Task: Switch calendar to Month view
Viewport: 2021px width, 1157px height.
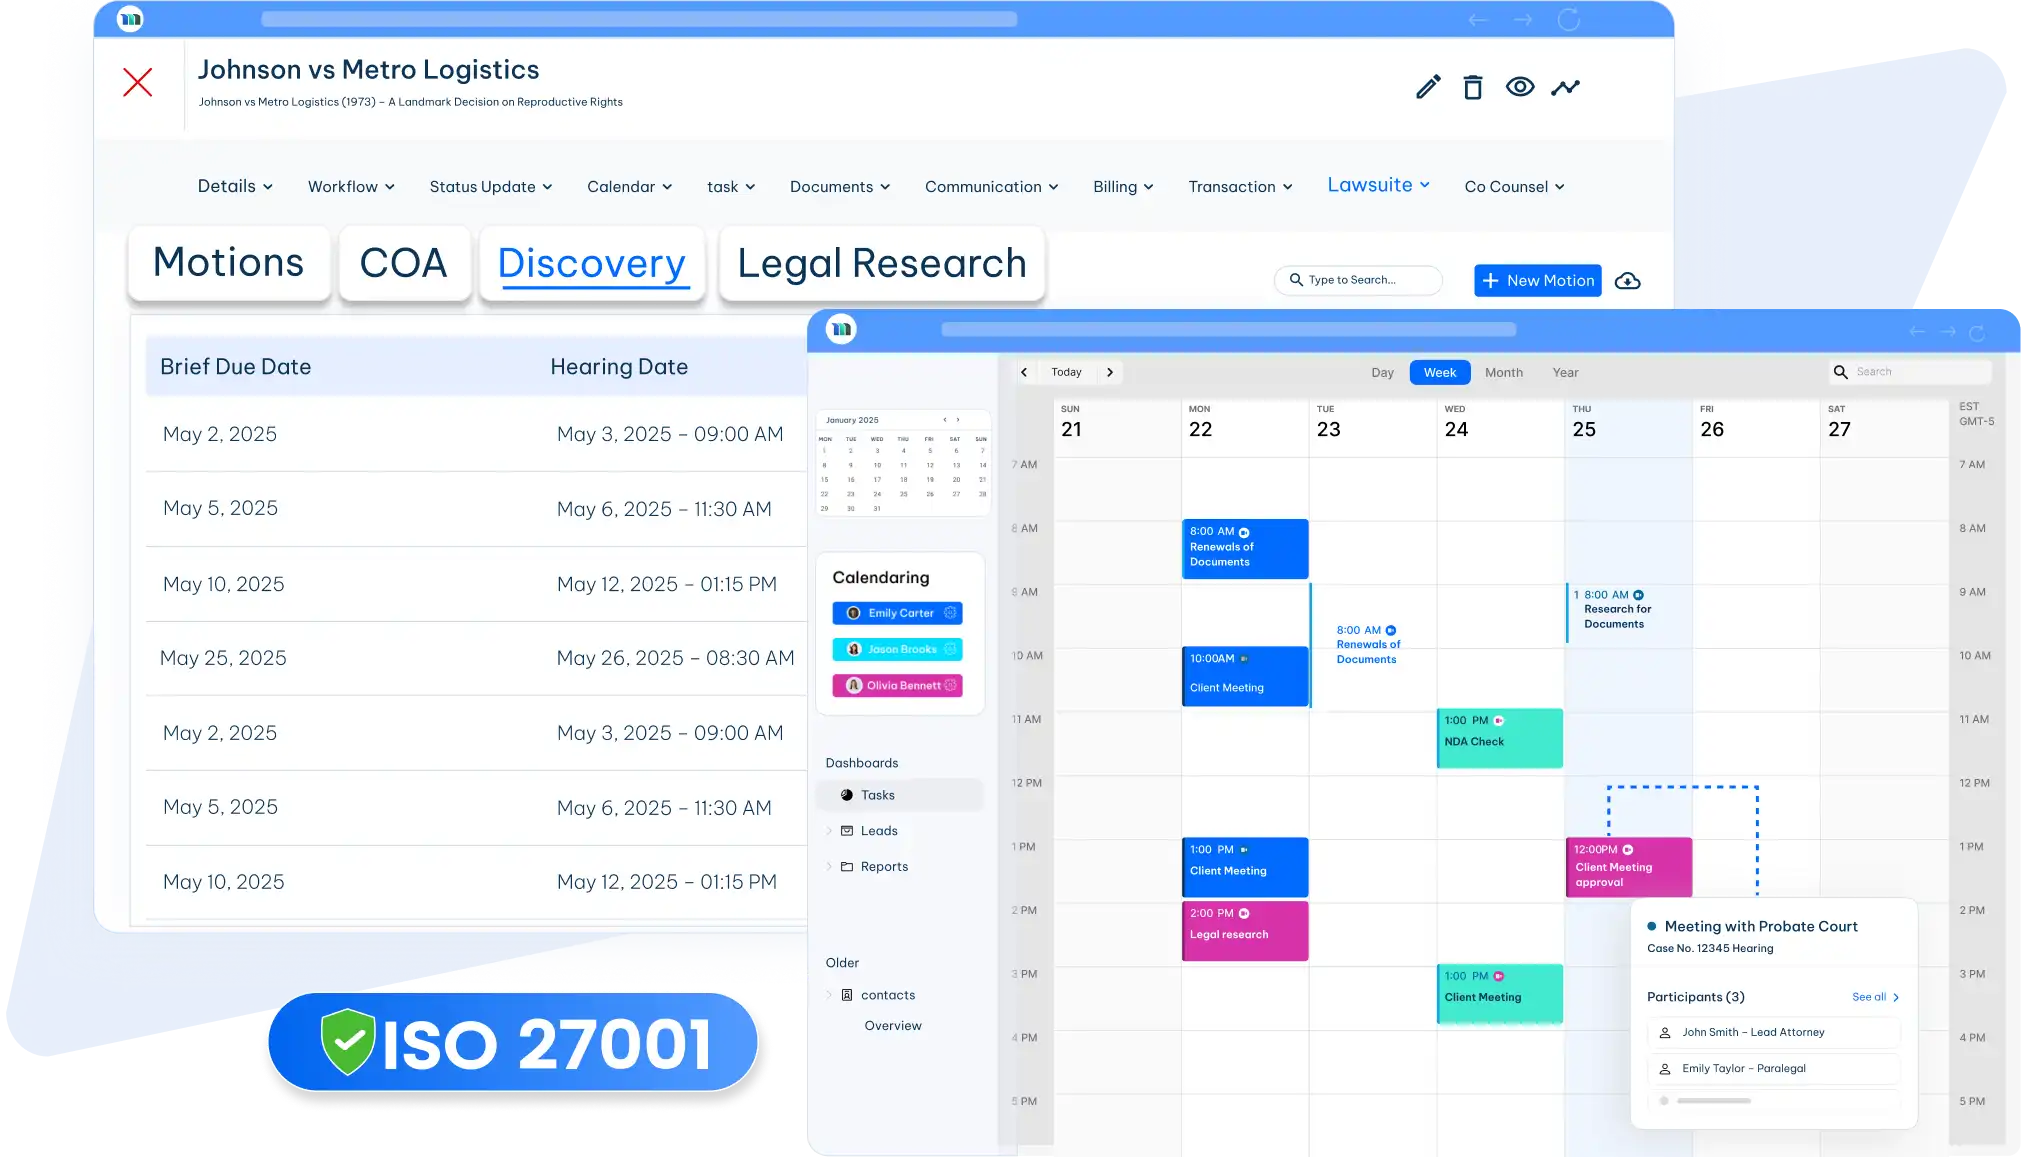Action: coord(1504,373)
